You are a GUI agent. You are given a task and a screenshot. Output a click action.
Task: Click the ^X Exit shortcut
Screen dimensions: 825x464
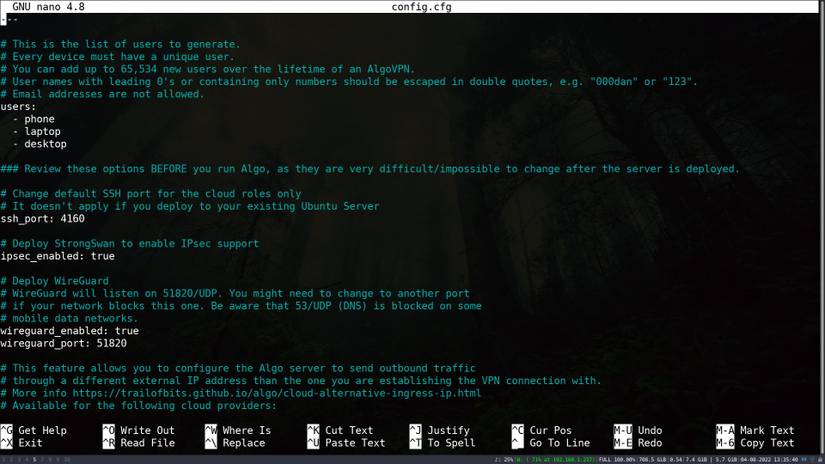point(22,443)
